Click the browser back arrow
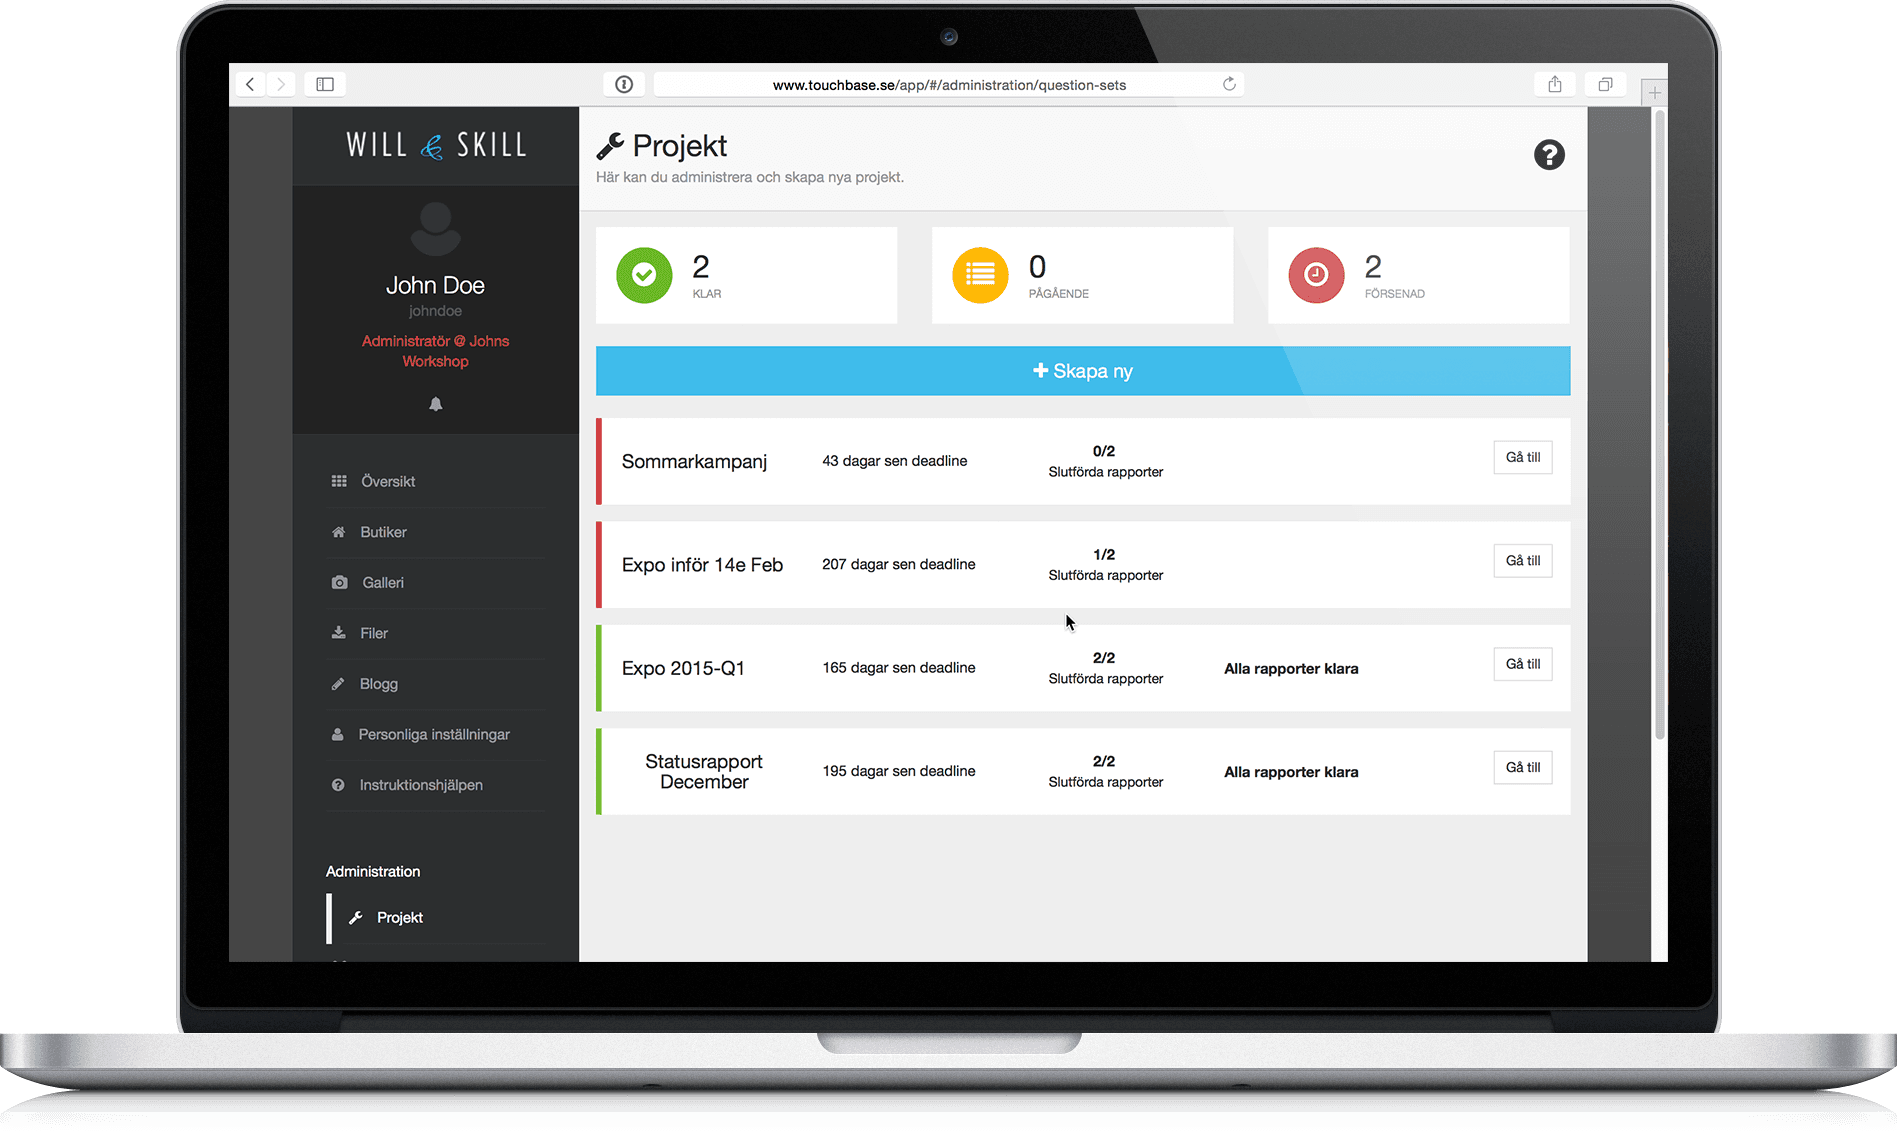Screen dimensions: 1897x1133 250,84
